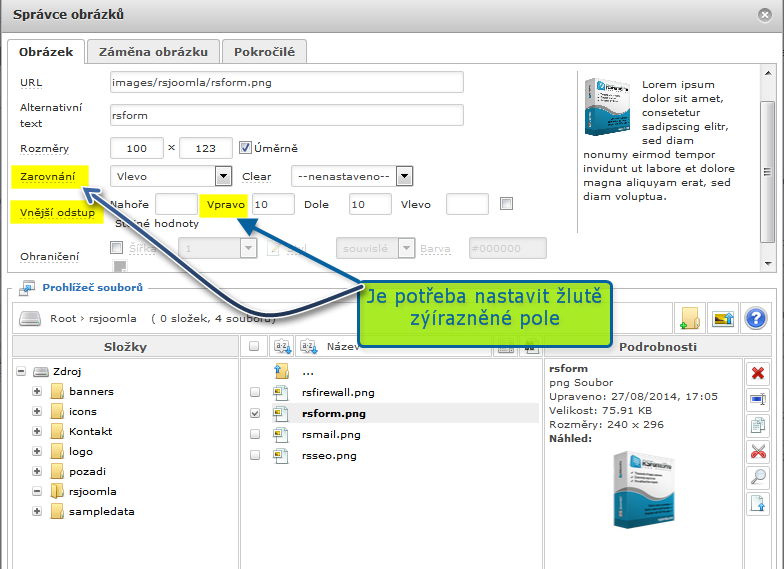Open the Clear dropdown showing --nenastaveno--

click(x=352, y=176)
